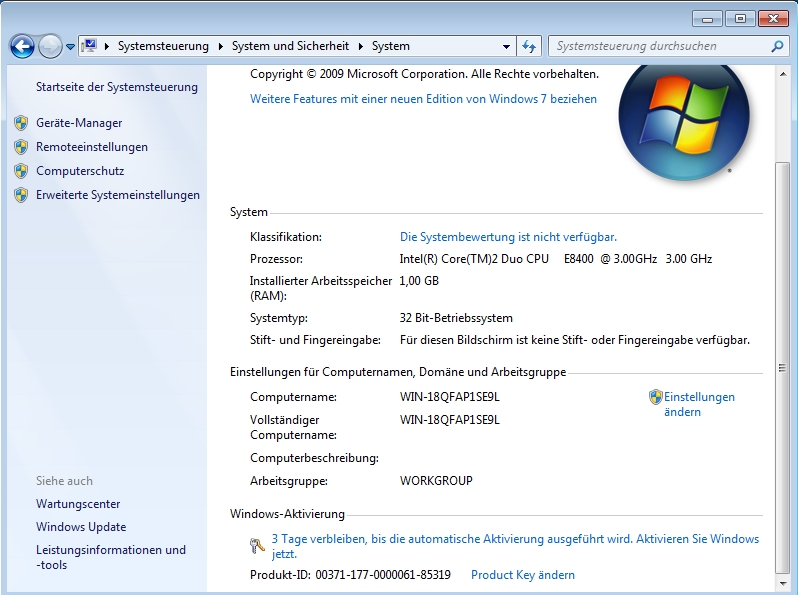Minimize the System window
Screen dimensions: 798x595
tap(707, 19)
